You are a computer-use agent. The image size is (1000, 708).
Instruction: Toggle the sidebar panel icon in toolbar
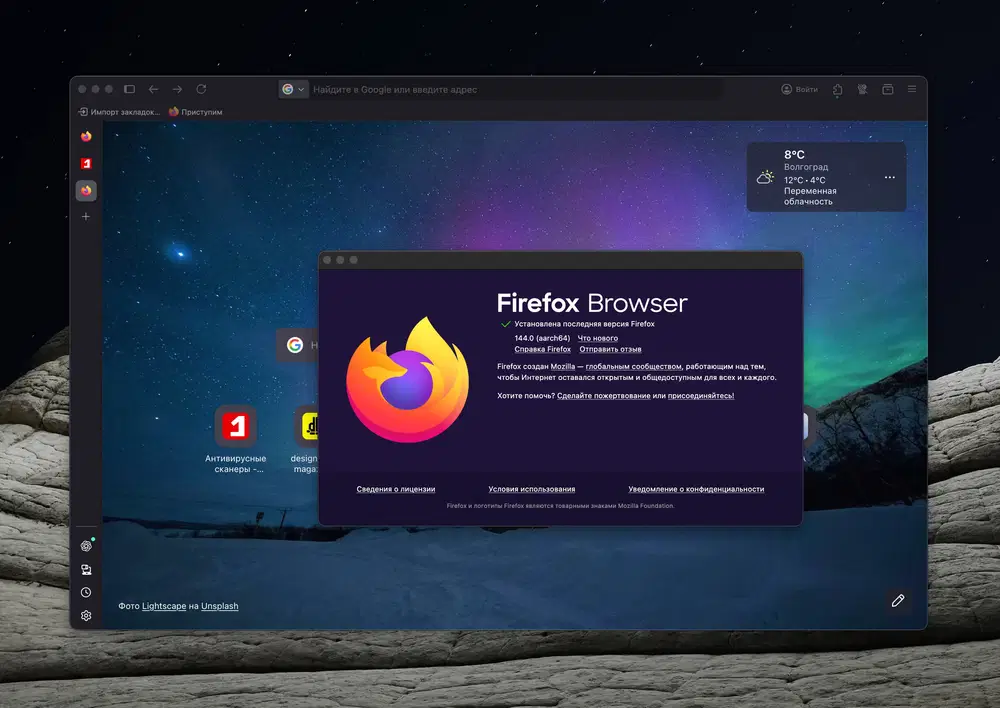point(129,89)
